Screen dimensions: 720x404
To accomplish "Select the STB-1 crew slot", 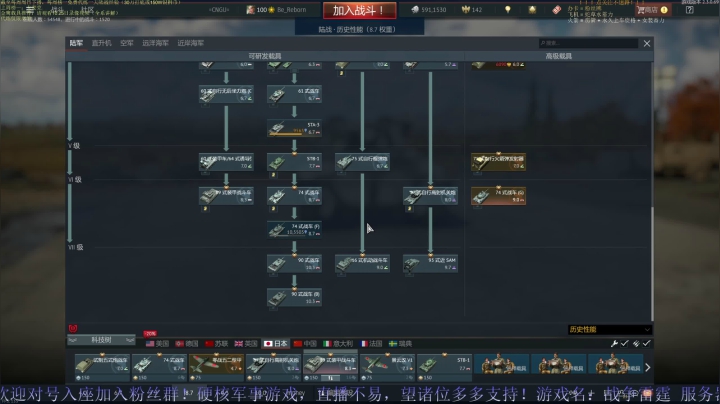I will click(444, 367).
